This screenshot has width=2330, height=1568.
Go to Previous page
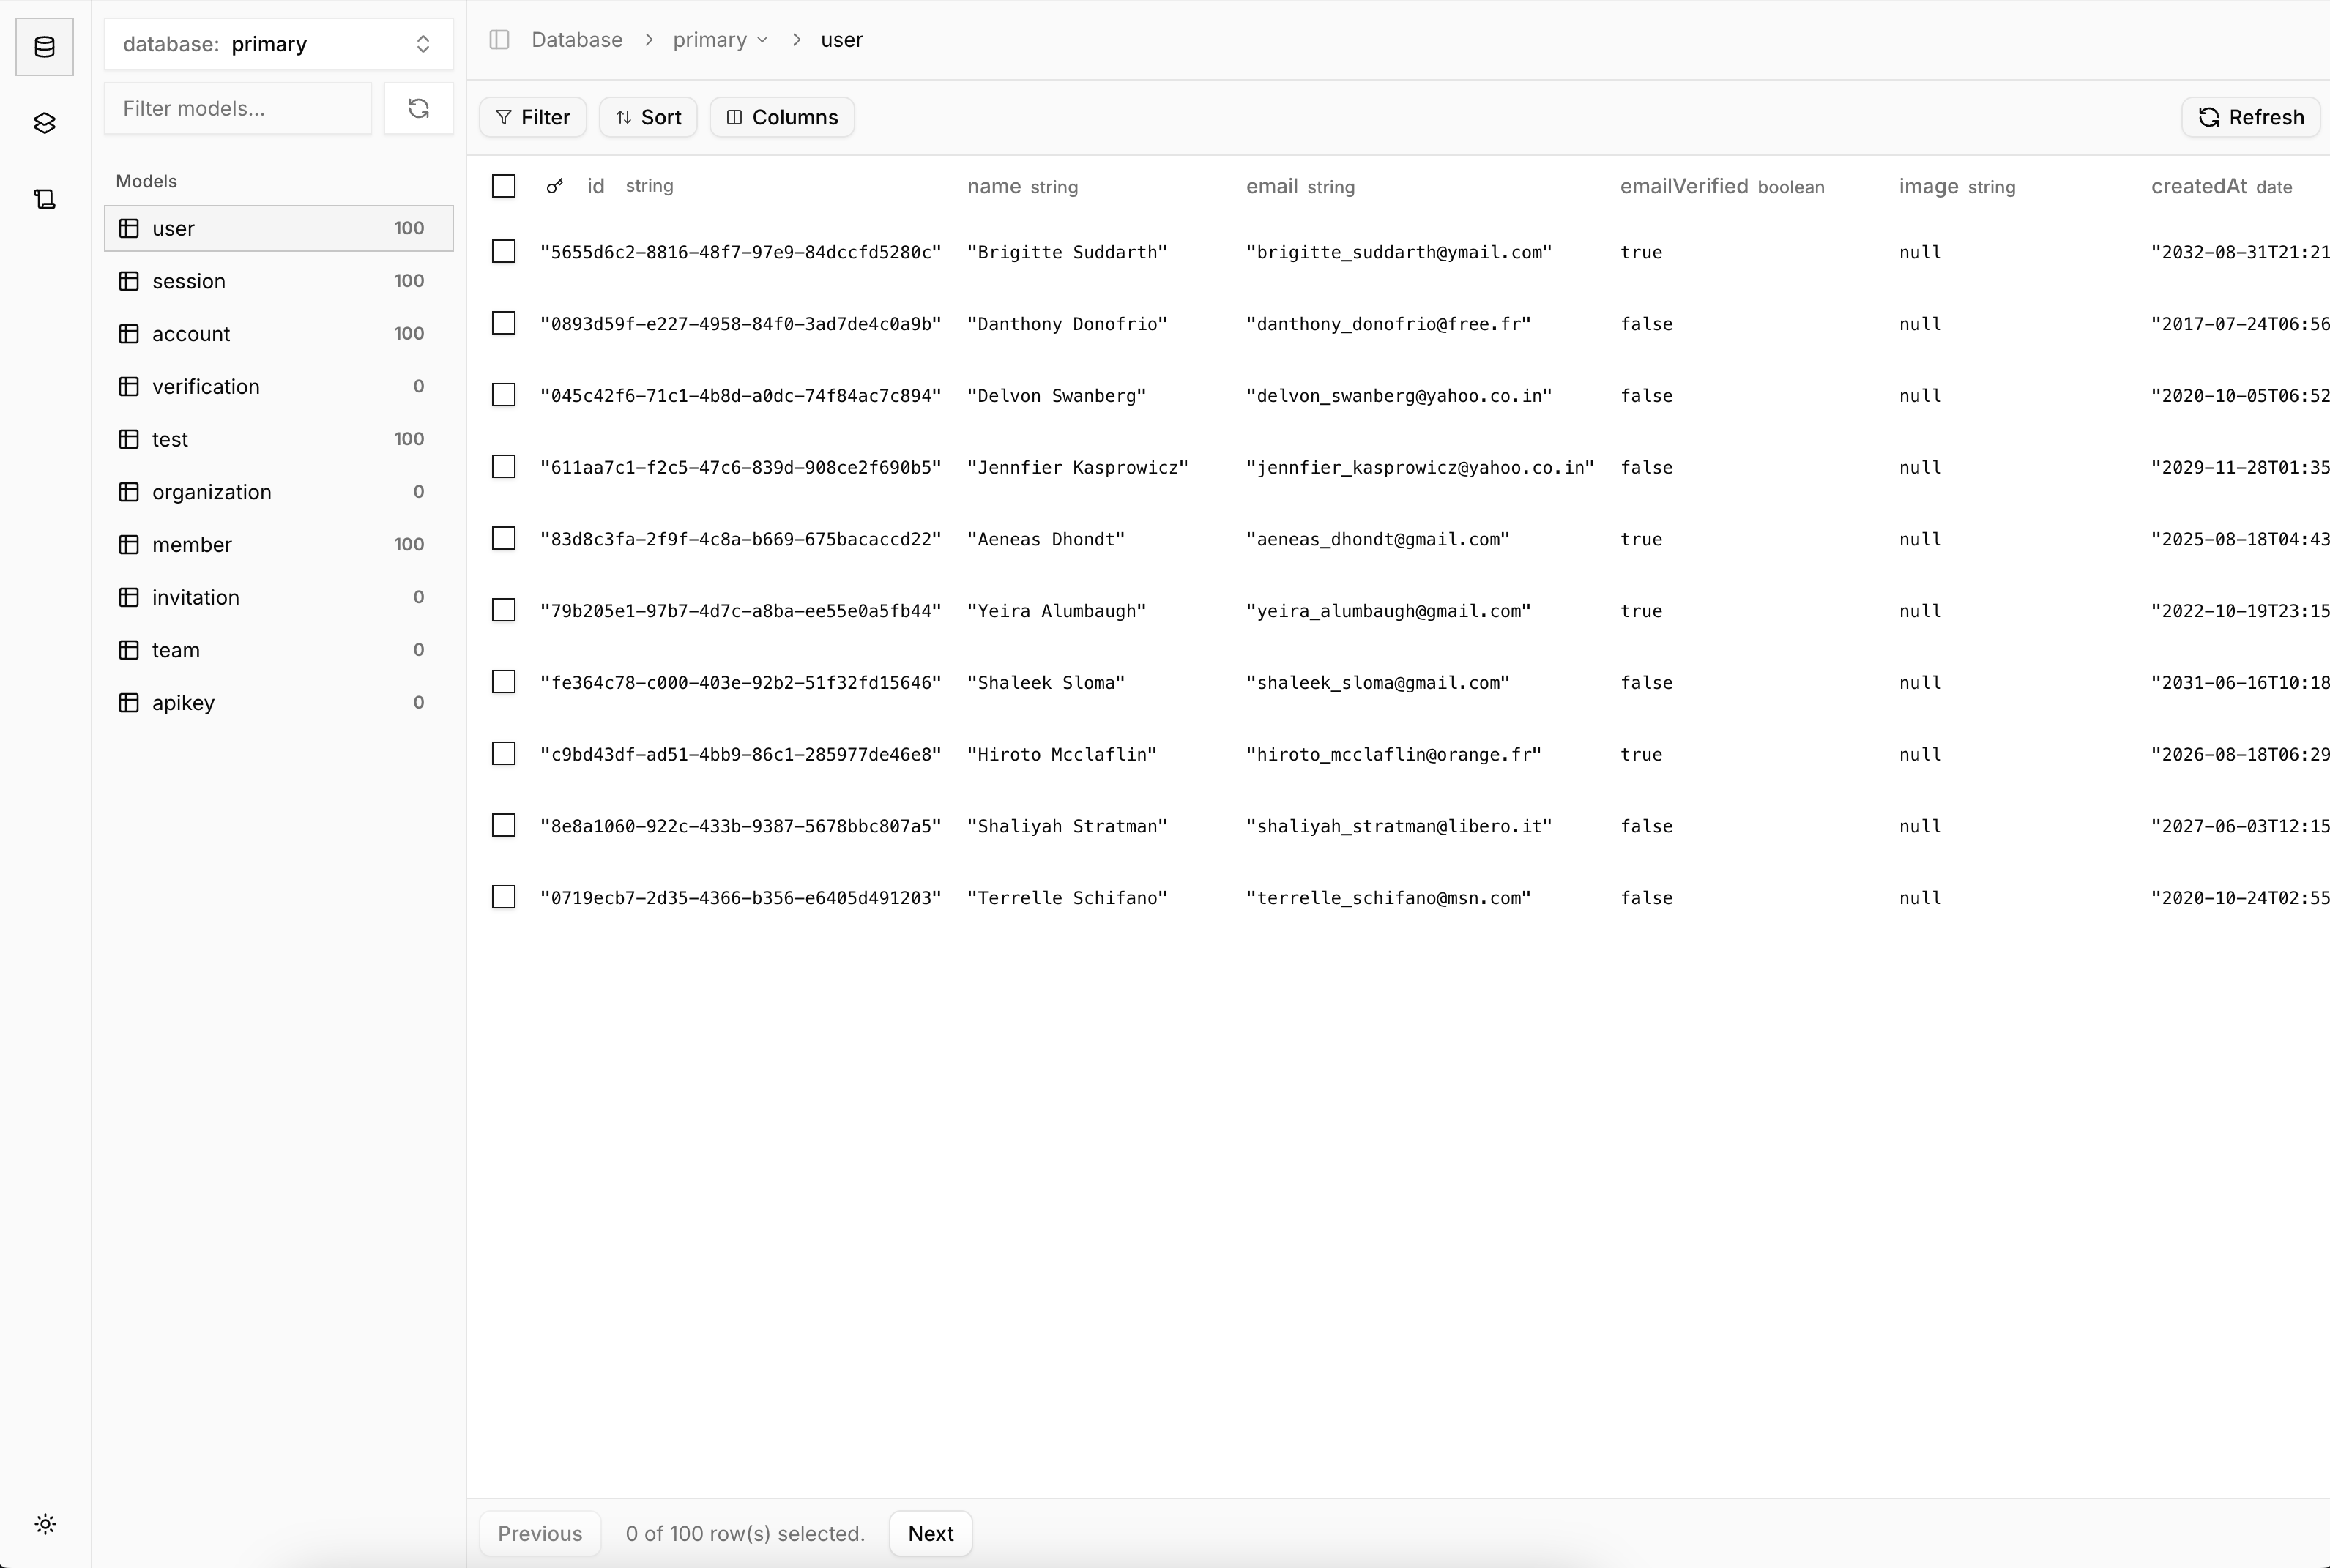point(540,1533)
